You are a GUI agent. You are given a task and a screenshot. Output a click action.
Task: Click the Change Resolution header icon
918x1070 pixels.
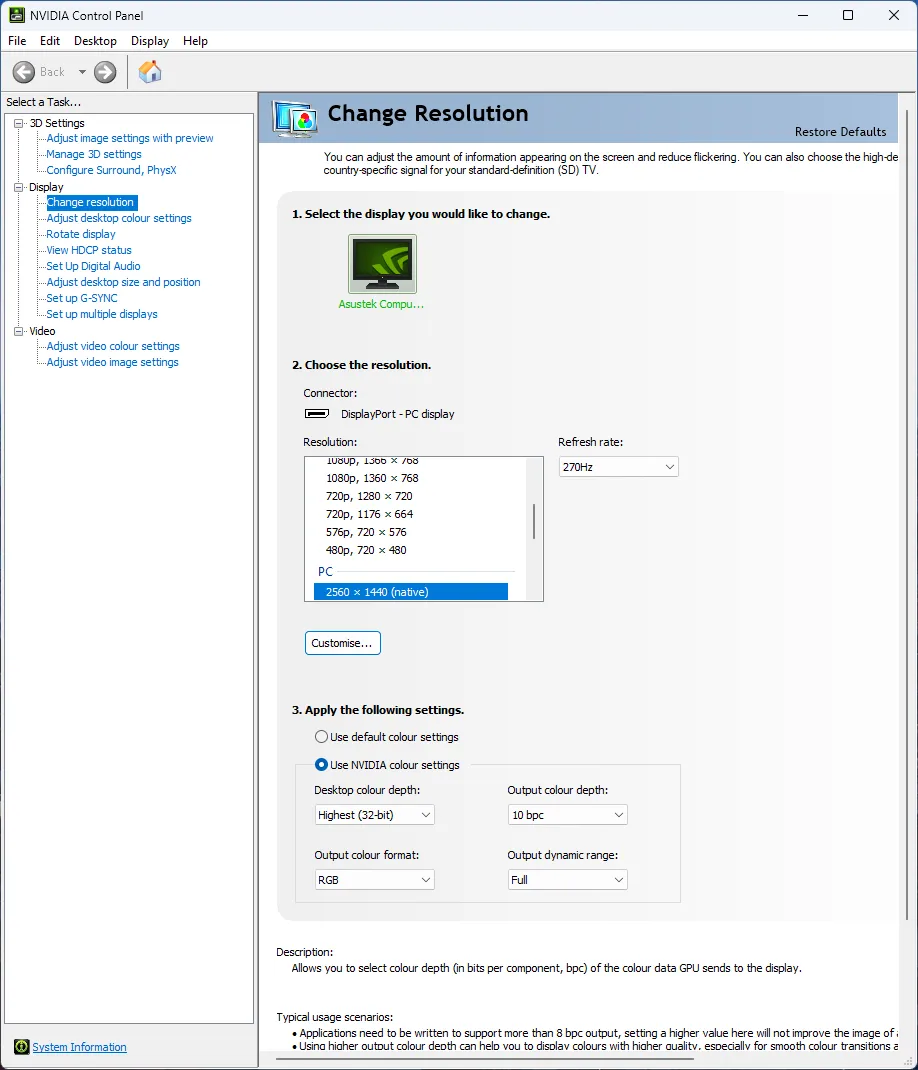pyautogui.click(x=295, y=119)
